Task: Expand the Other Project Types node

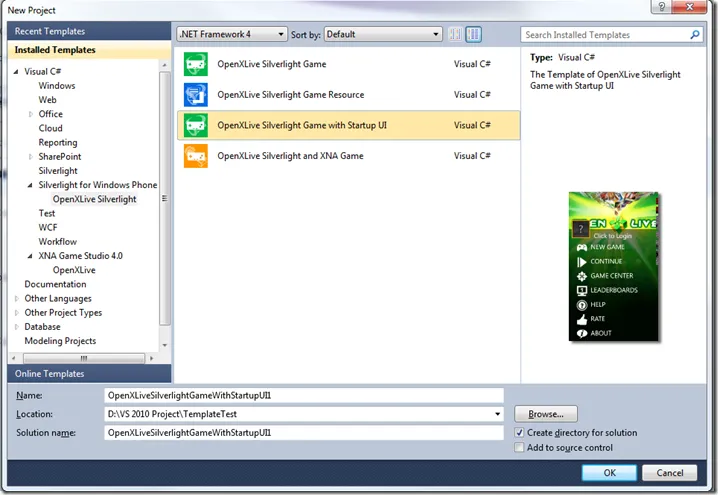Action: [x=16, y=313]
